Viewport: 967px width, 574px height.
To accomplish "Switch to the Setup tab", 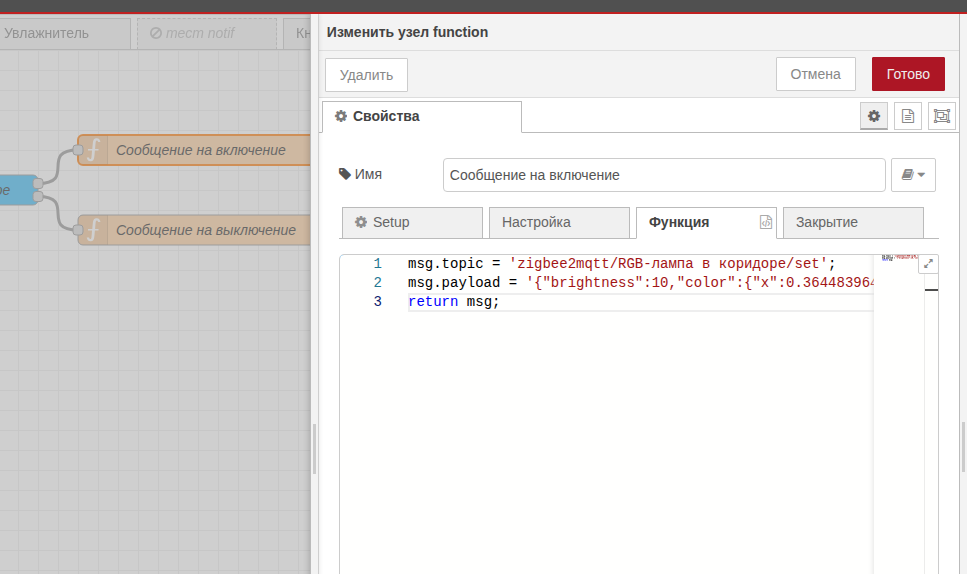I will [412, 223].
